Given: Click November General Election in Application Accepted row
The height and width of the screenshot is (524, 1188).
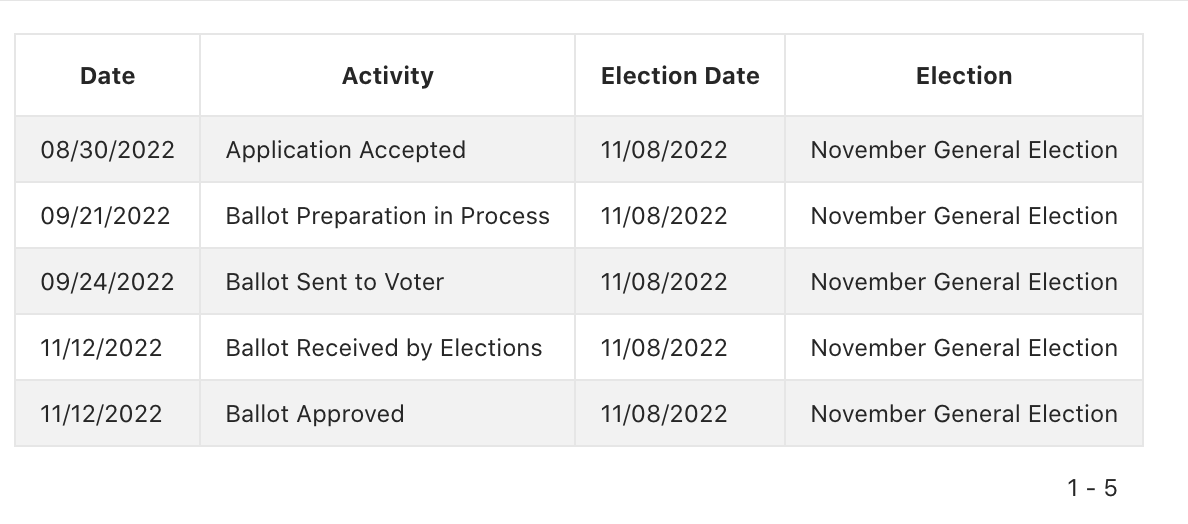Looking at the screenshot, I should (x=964, y=150).
